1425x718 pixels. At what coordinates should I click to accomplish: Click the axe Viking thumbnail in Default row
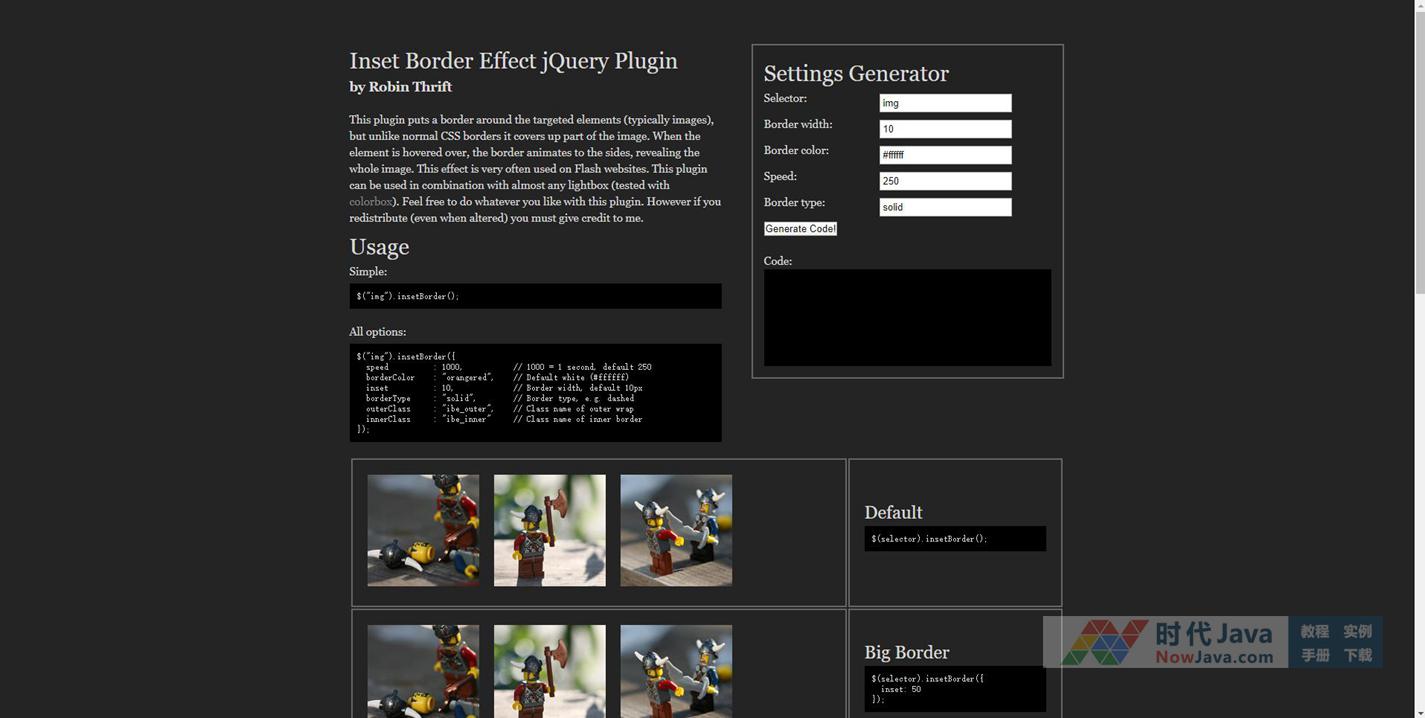[549, 530]
